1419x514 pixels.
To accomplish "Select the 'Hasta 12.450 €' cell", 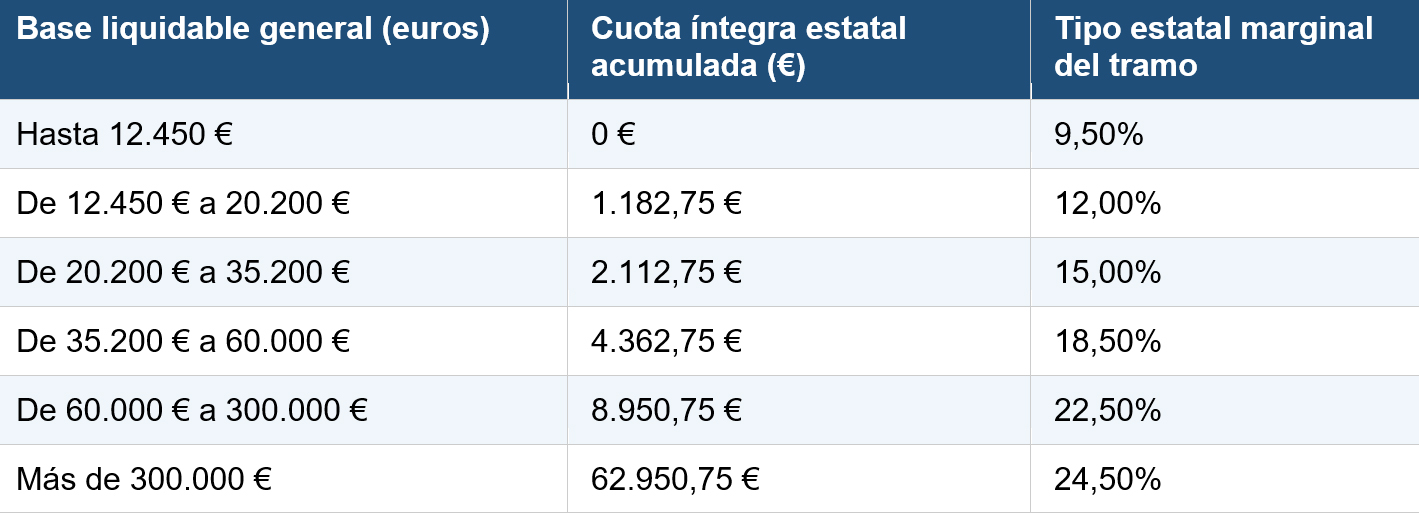I will pos(125,134).
